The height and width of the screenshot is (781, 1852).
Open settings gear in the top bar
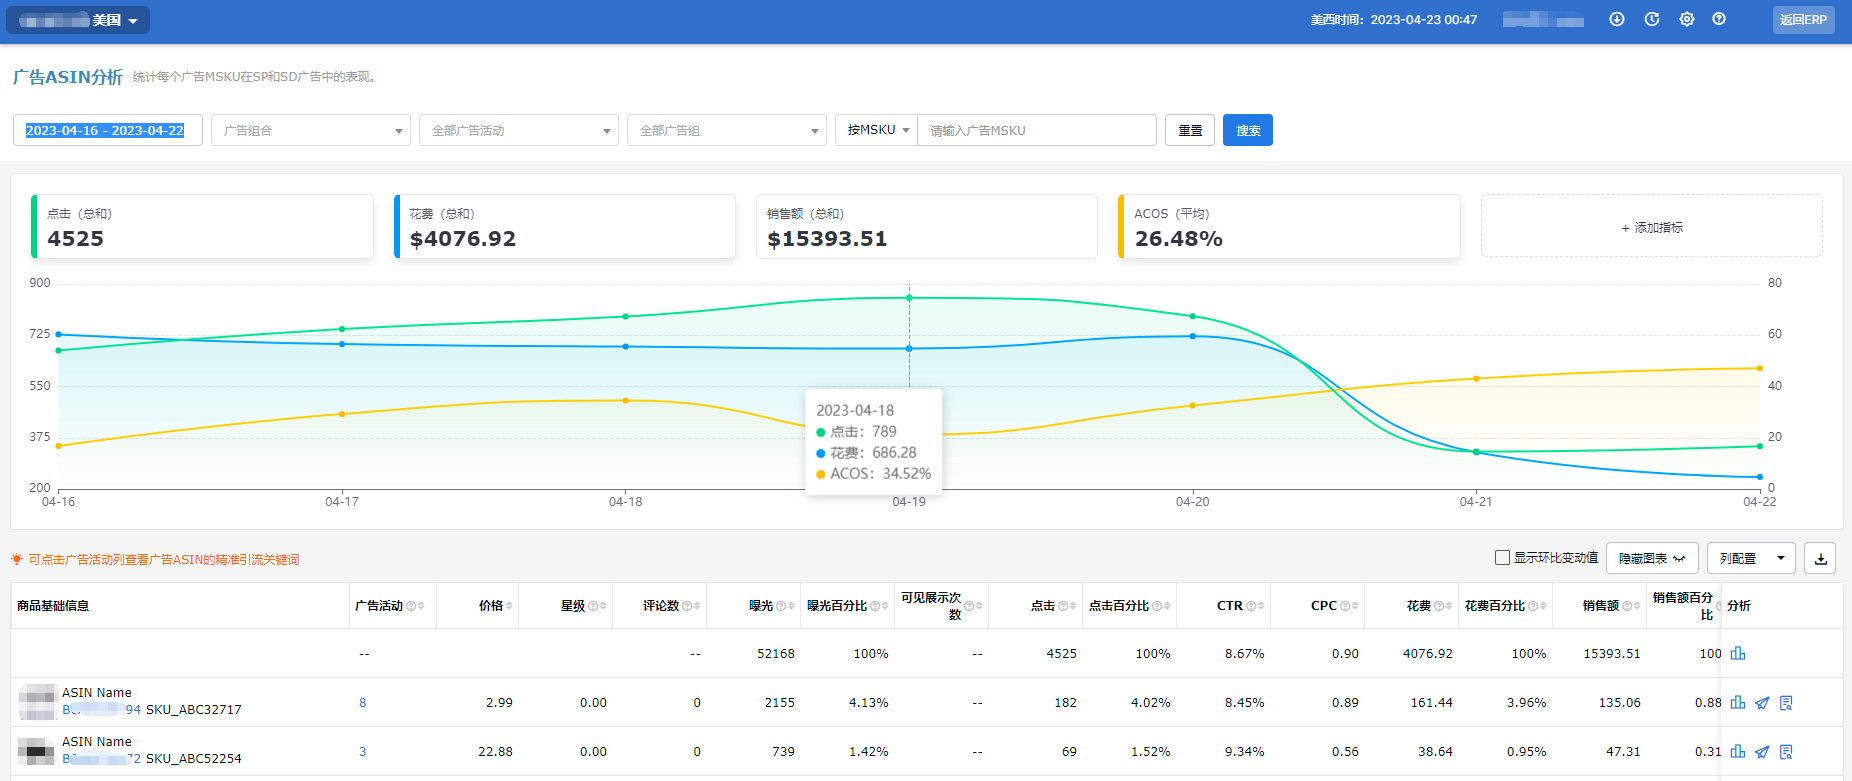tap(1687, 19)
